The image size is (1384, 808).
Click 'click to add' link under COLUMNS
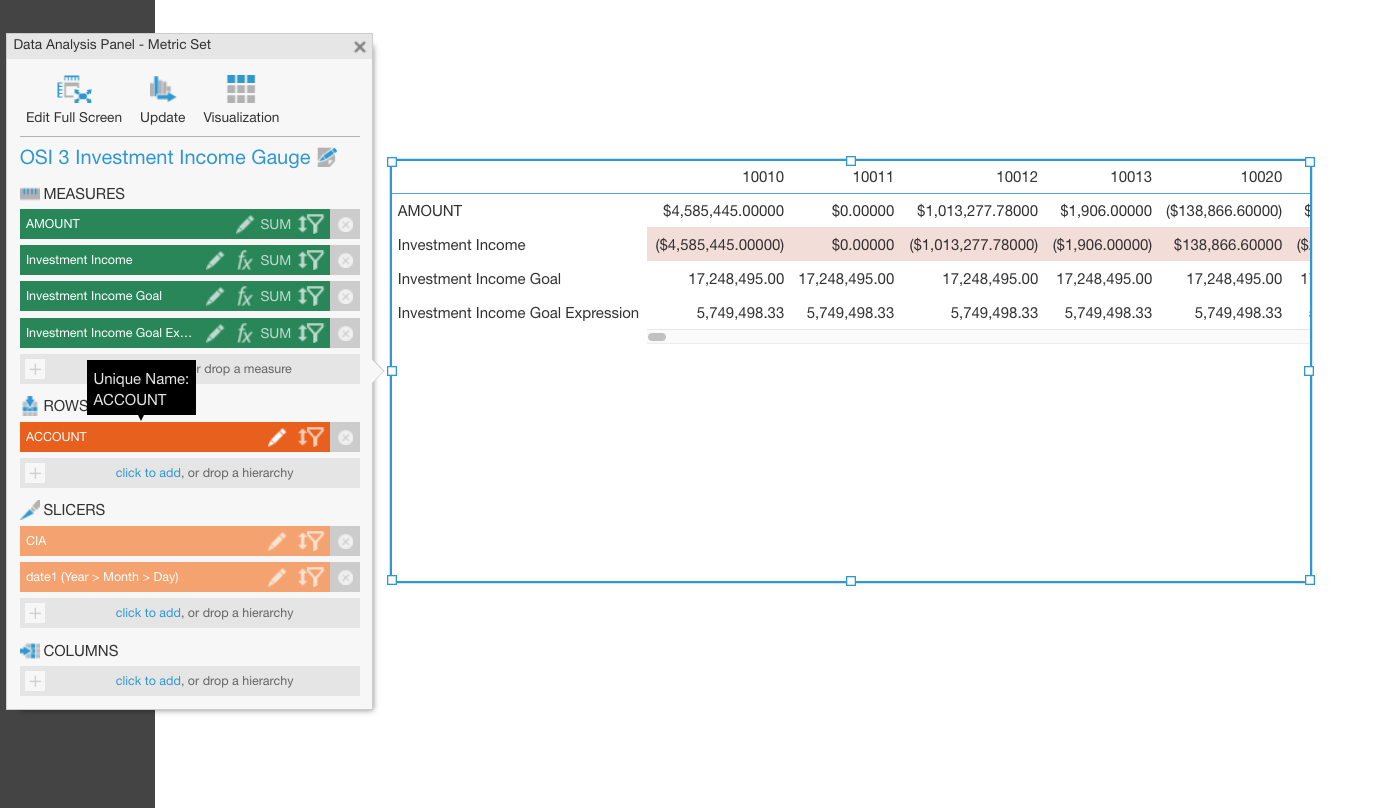click(x=148, y=681)
